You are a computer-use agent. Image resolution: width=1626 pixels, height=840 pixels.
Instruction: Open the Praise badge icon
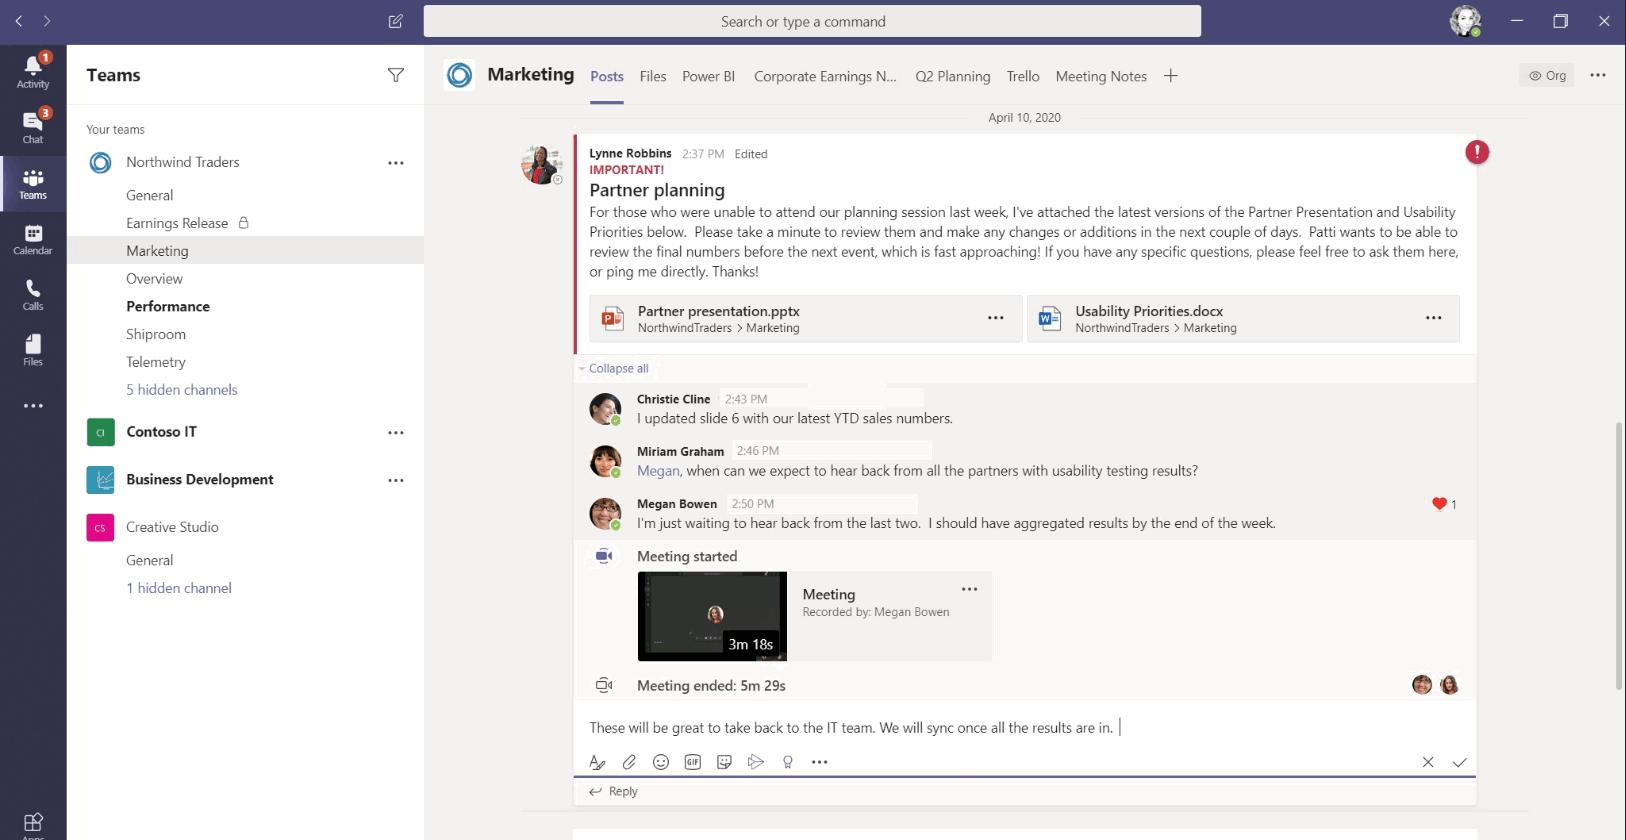click(788, 762)
